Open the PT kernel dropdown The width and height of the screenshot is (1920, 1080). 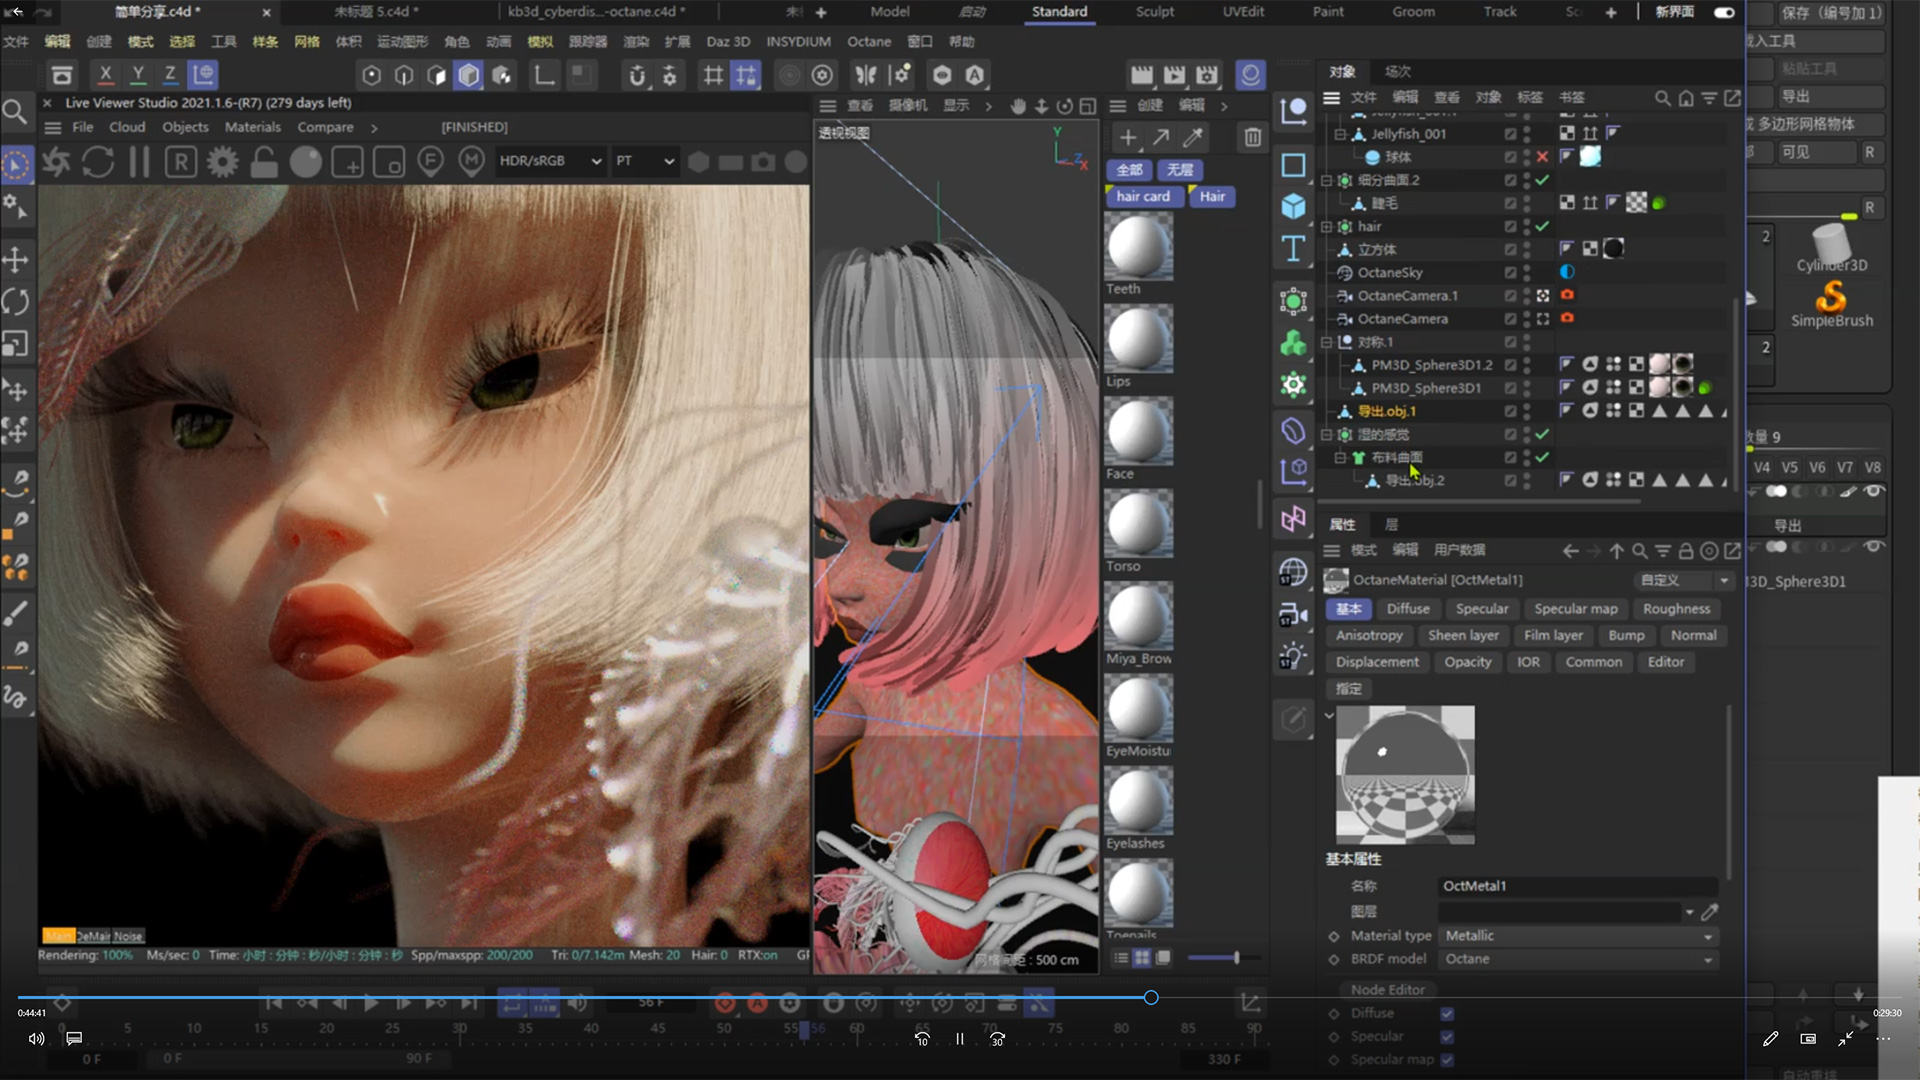point(644,161)
